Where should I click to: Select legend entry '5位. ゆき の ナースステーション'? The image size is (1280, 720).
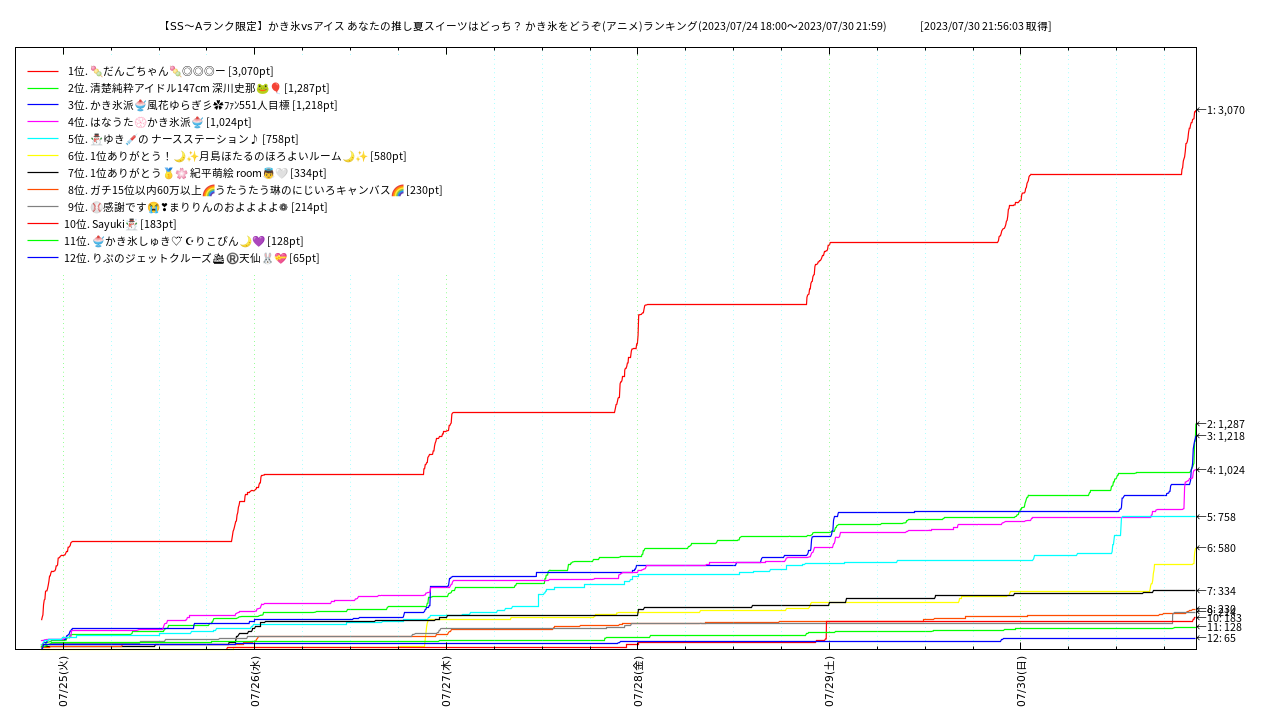[x=183, y=139]
